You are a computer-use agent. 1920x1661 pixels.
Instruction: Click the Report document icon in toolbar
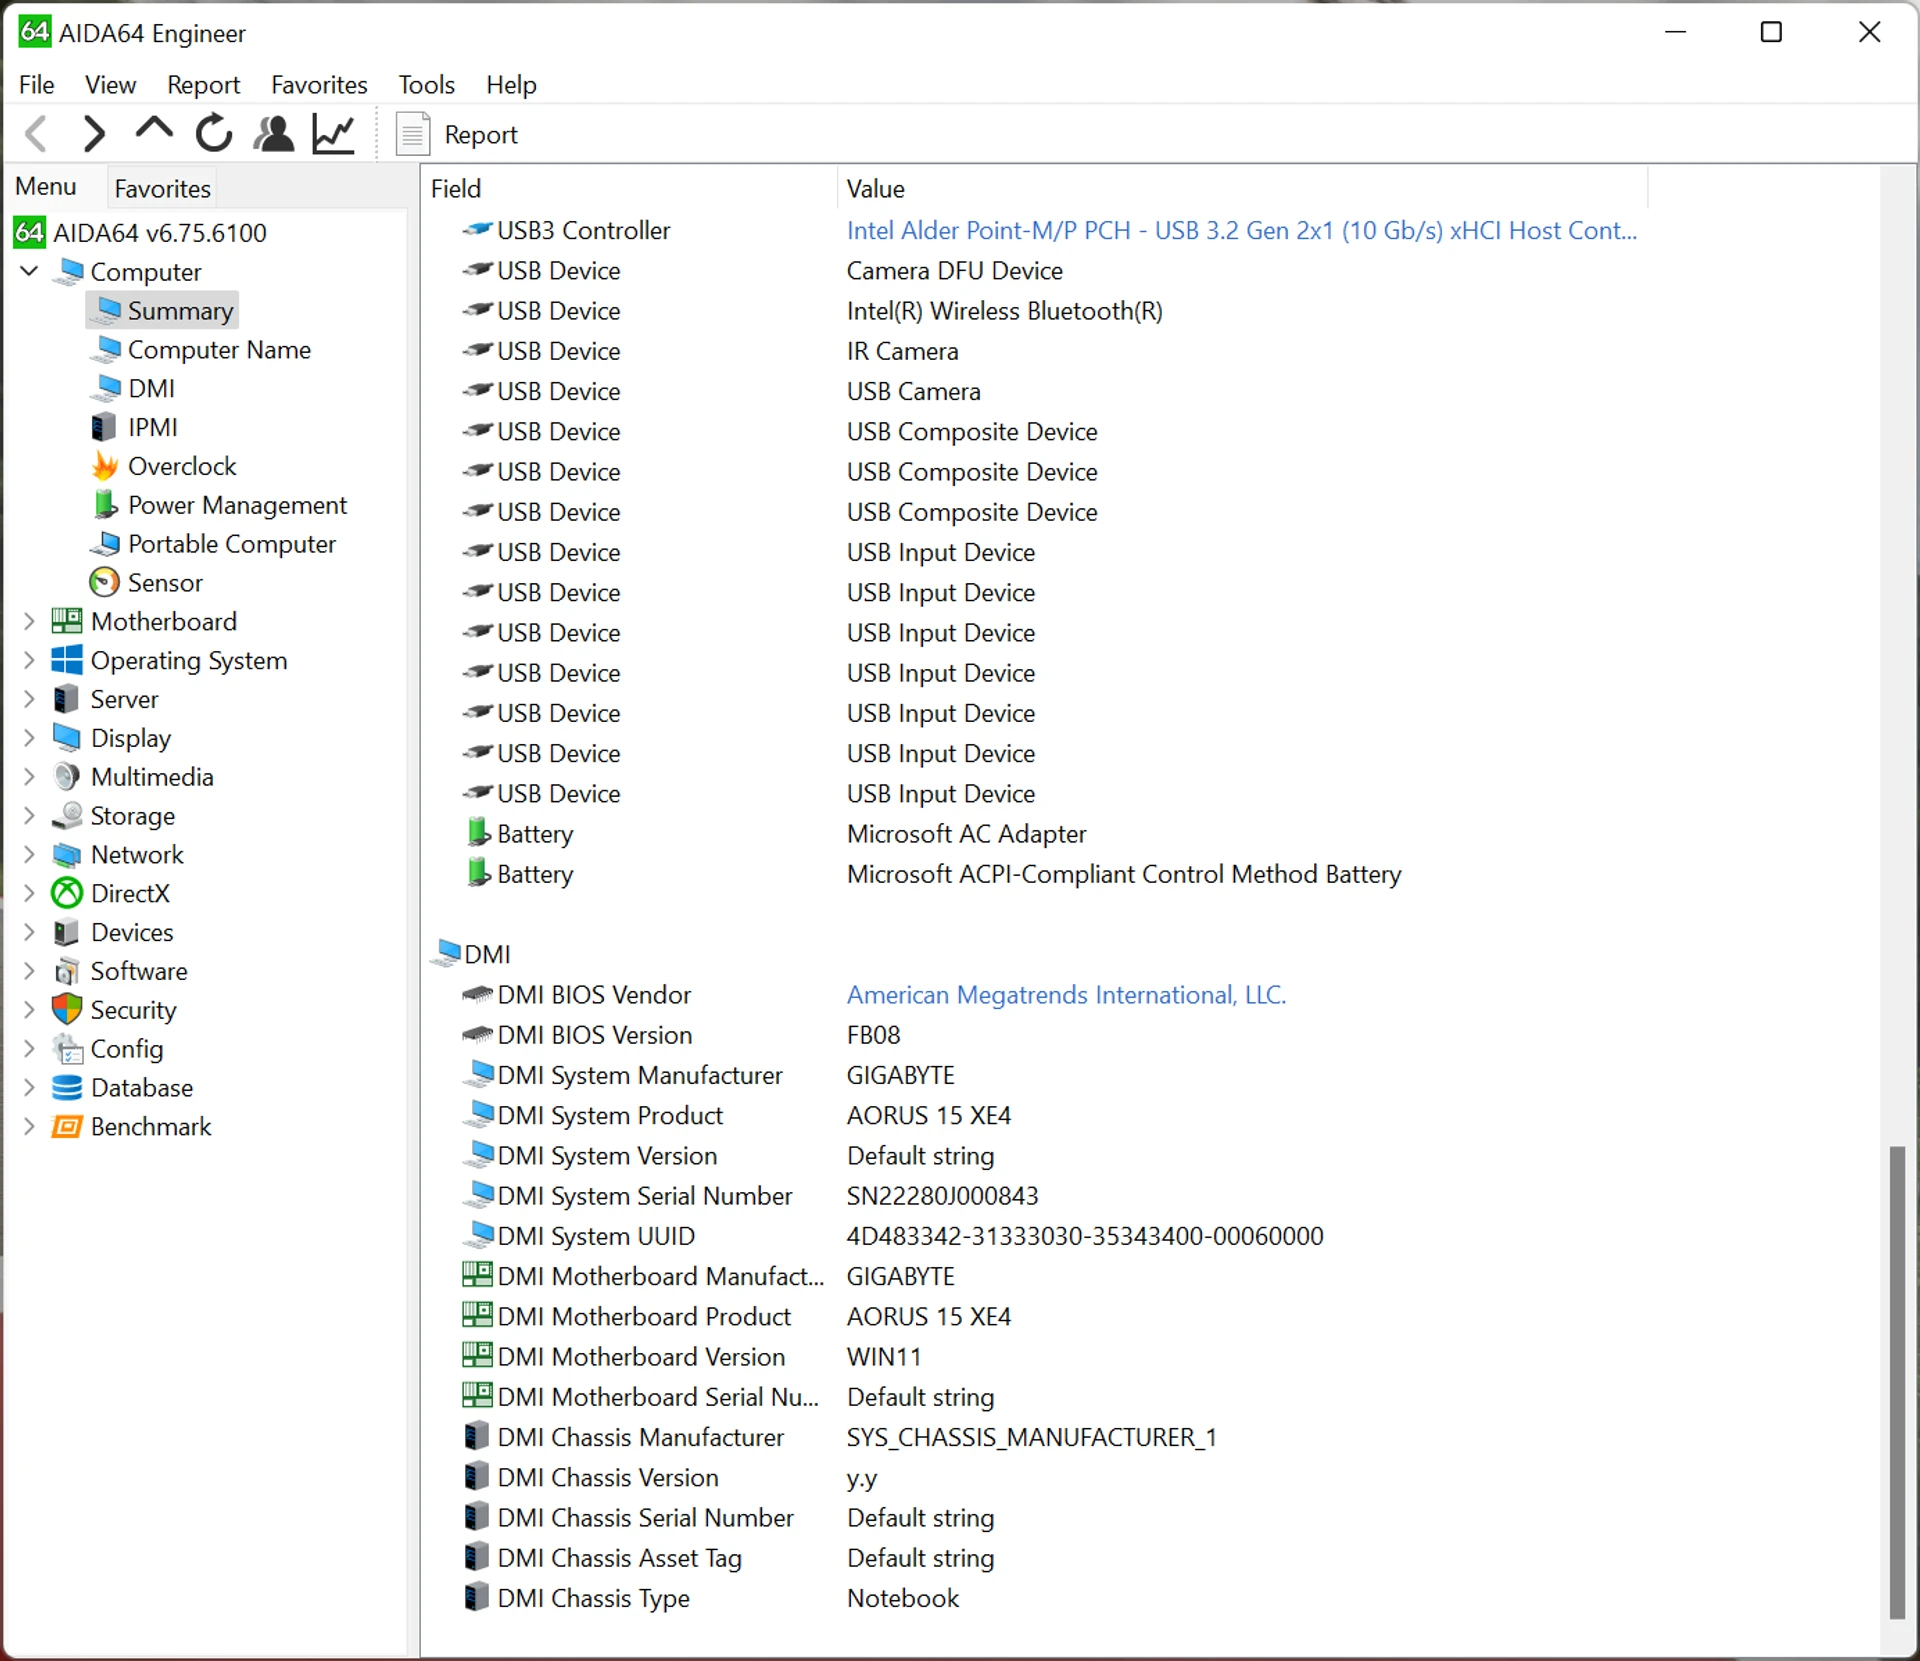(x=412, y=135)
